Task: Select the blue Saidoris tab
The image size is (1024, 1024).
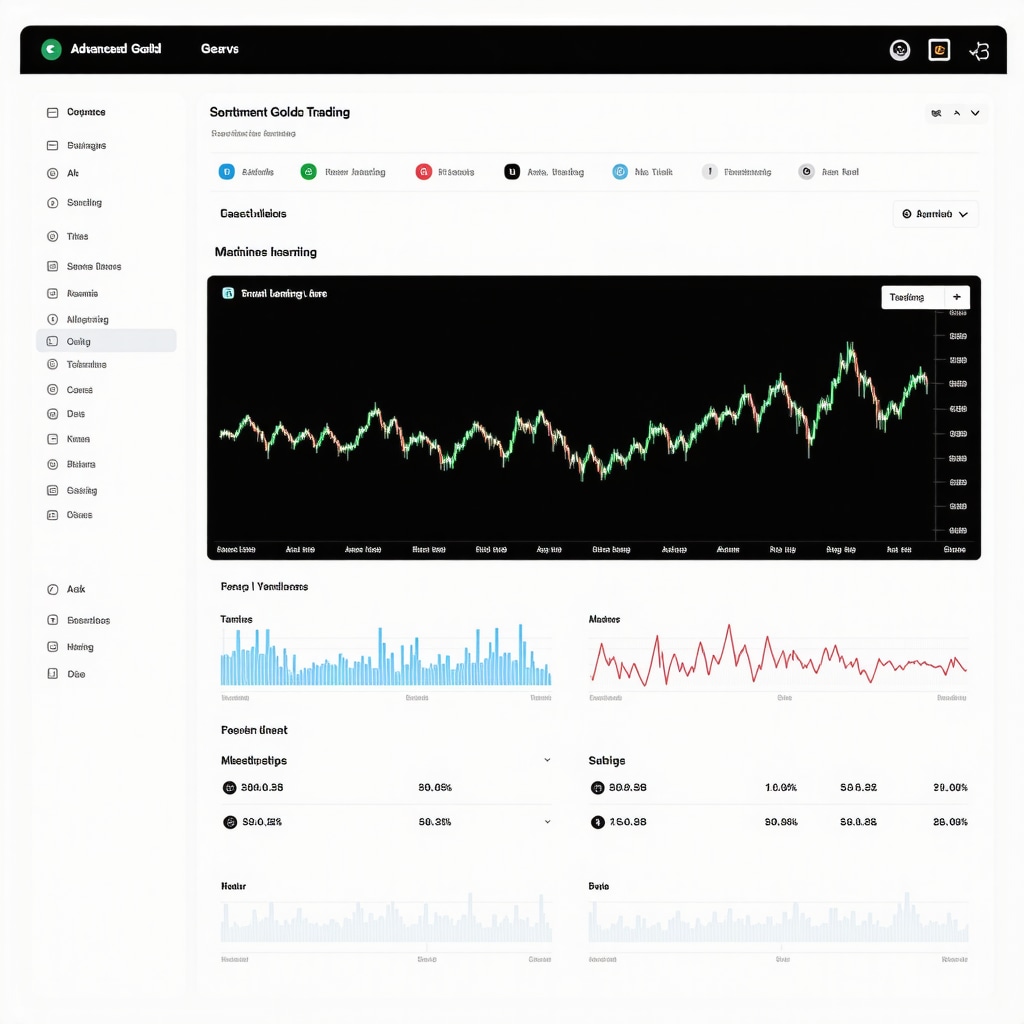Action: tap(246, 172)
